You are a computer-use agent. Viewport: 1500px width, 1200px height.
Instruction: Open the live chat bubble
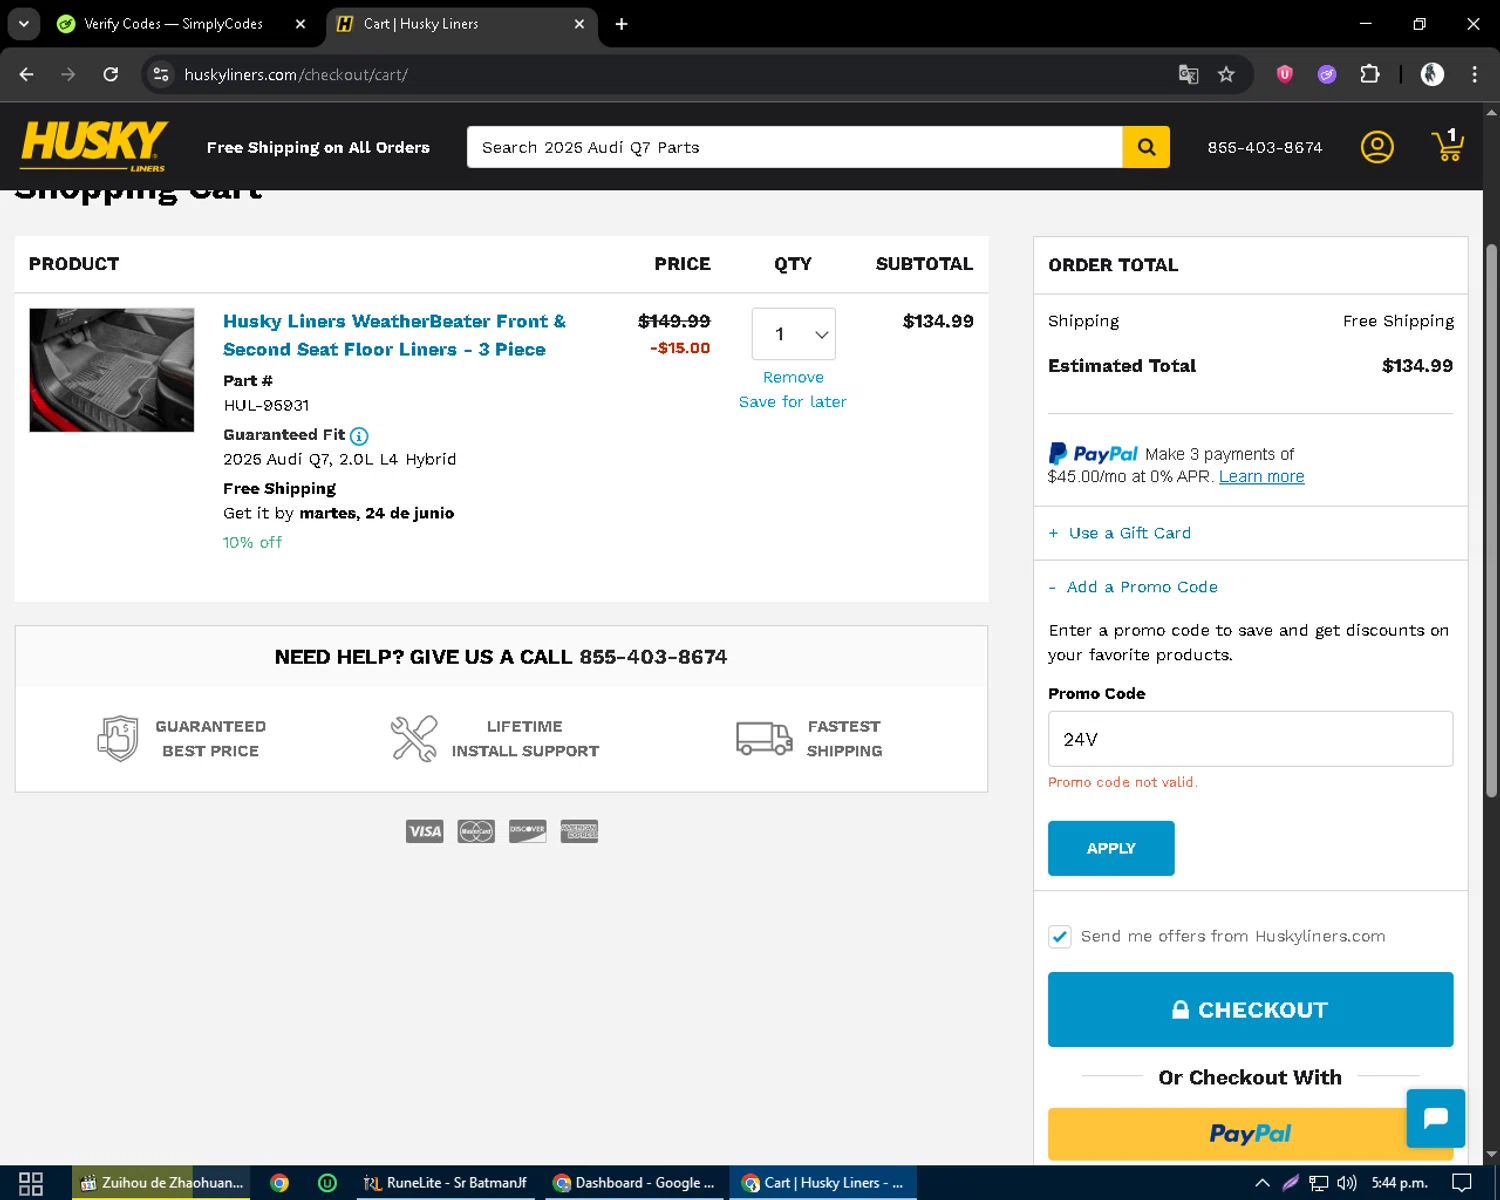[1436, 1118]
